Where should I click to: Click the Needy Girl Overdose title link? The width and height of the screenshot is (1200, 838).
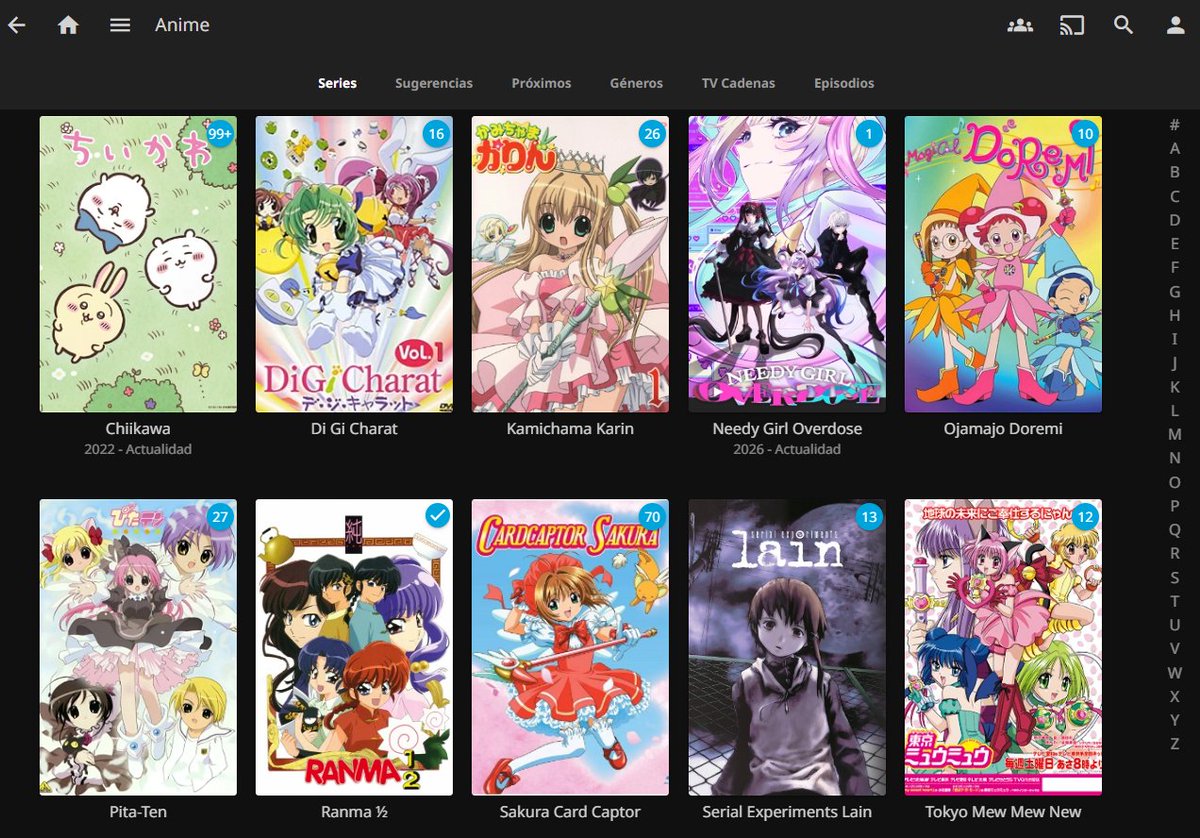tap(787, 428)
